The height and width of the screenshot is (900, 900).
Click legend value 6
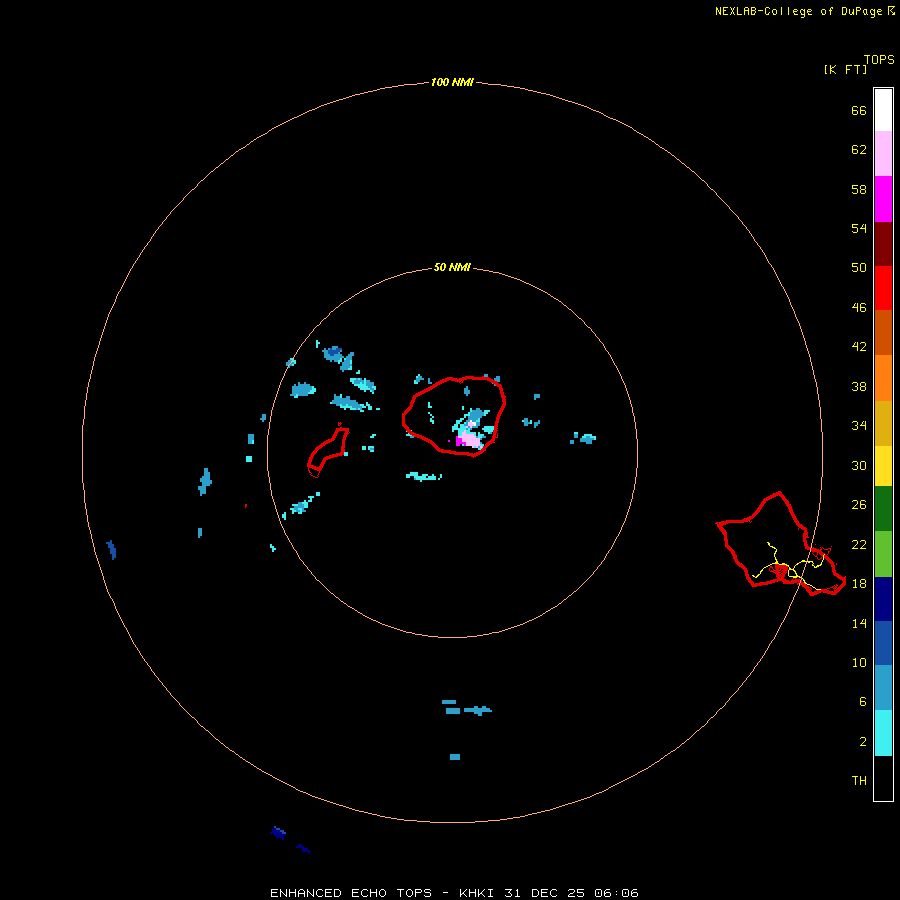click(x=862, y=702)
